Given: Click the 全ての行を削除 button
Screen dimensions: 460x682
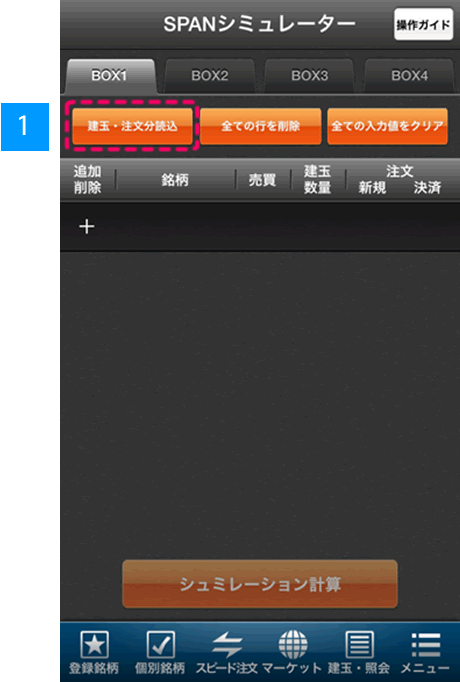Looking at the screenshot, I should tap(260, 126).
